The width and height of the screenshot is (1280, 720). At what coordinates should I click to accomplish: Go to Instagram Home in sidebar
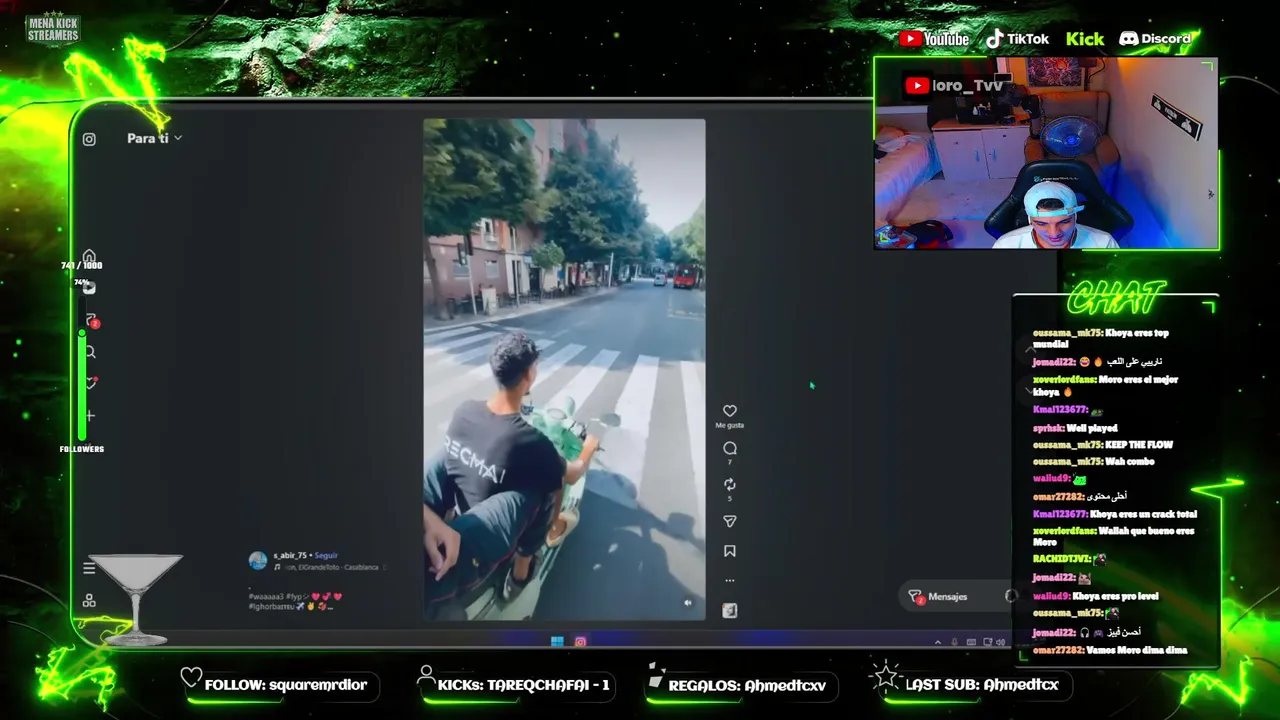pos(89,256)
